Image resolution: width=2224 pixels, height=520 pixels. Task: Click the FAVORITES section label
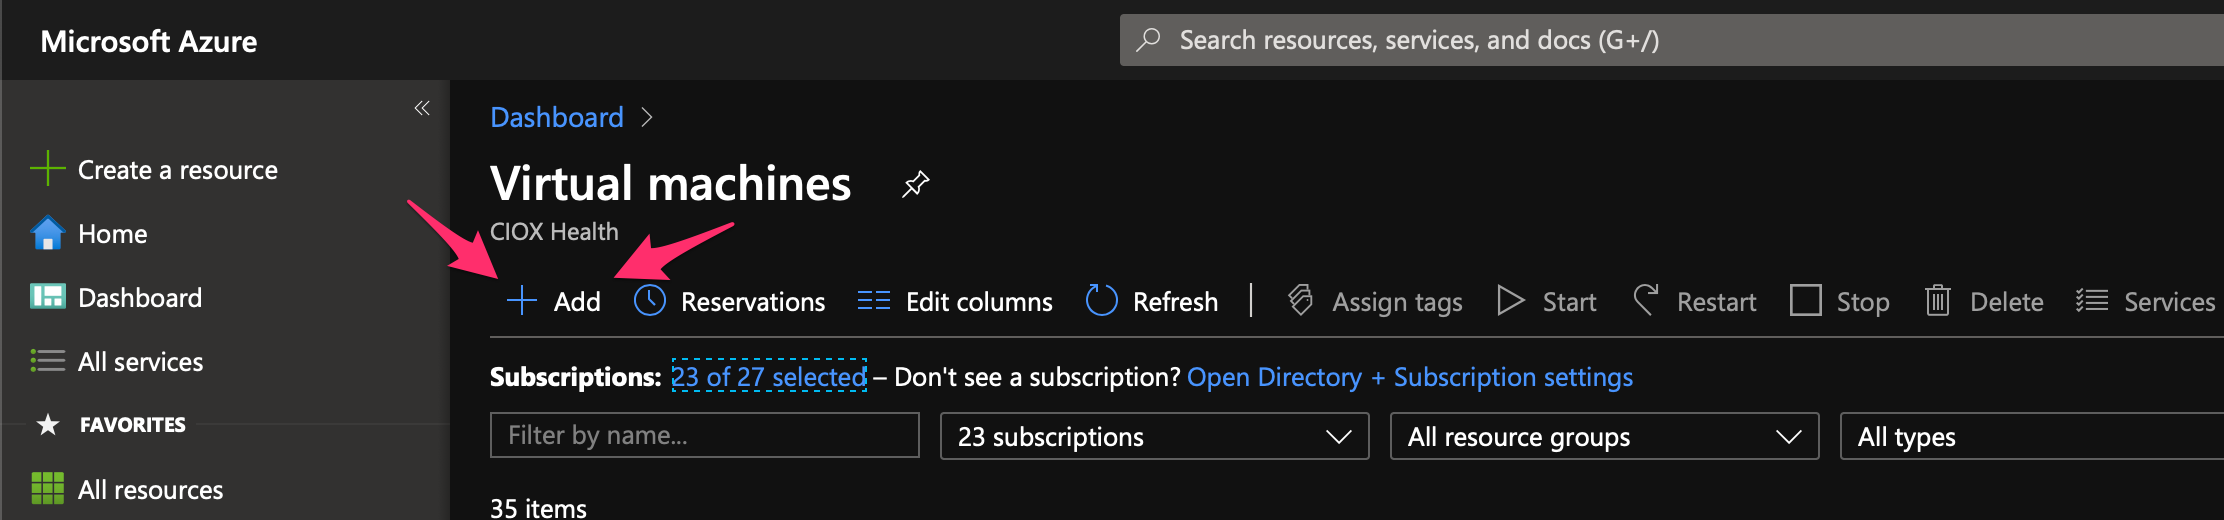(x=133, y=425)
